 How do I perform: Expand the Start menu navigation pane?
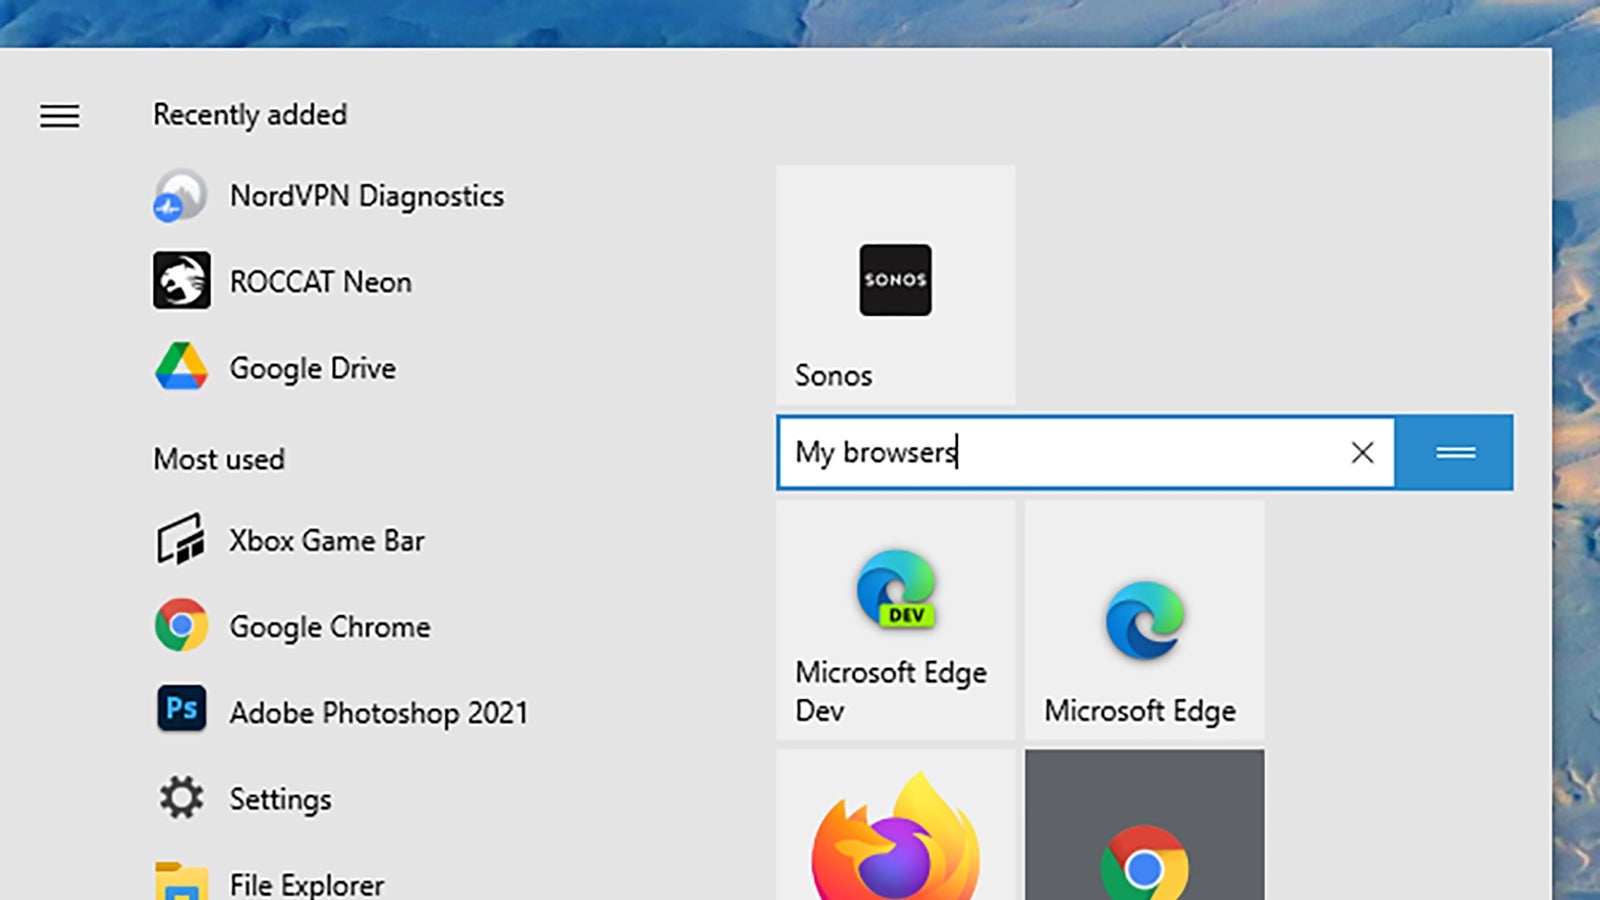tap(59, 117)
